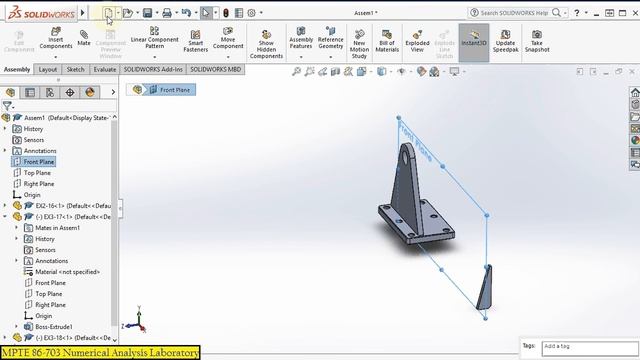Collapse the EX3-17<1> component
640x360 pixels.
[5, 217]
